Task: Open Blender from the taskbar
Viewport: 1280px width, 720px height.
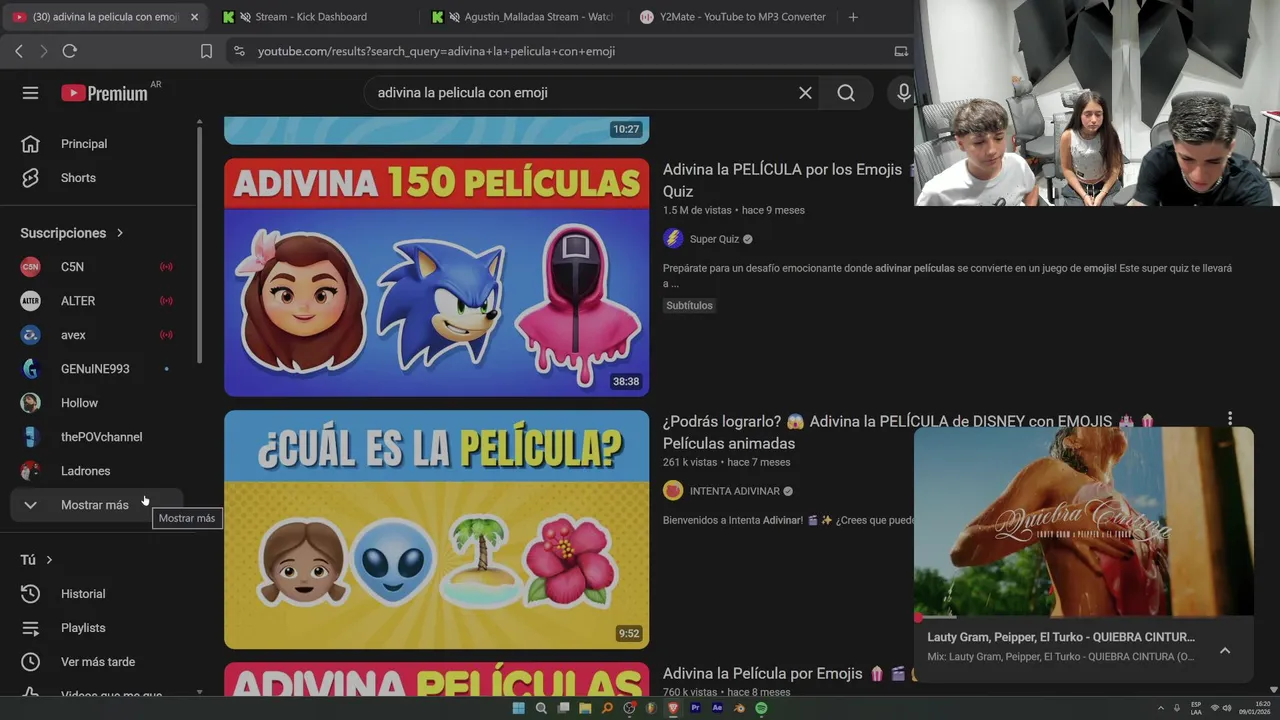Action: 739,708
